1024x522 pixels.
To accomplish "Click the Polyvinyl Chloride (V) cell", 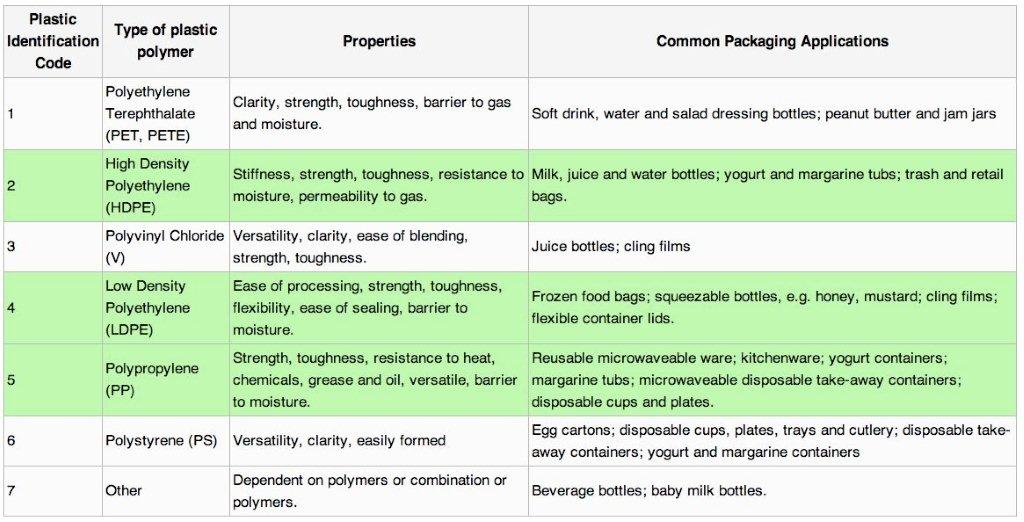I will (x=165, y=246).
